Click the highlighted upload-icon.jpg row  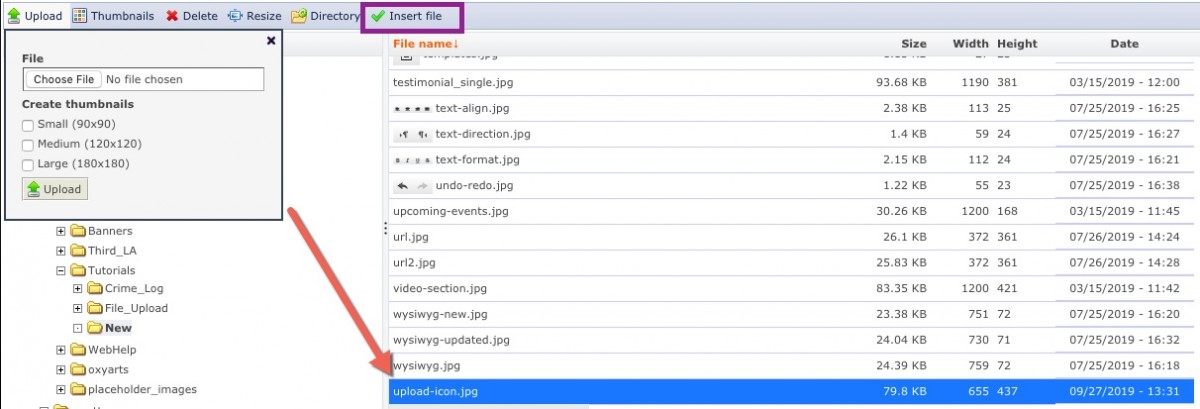point(793,392)
